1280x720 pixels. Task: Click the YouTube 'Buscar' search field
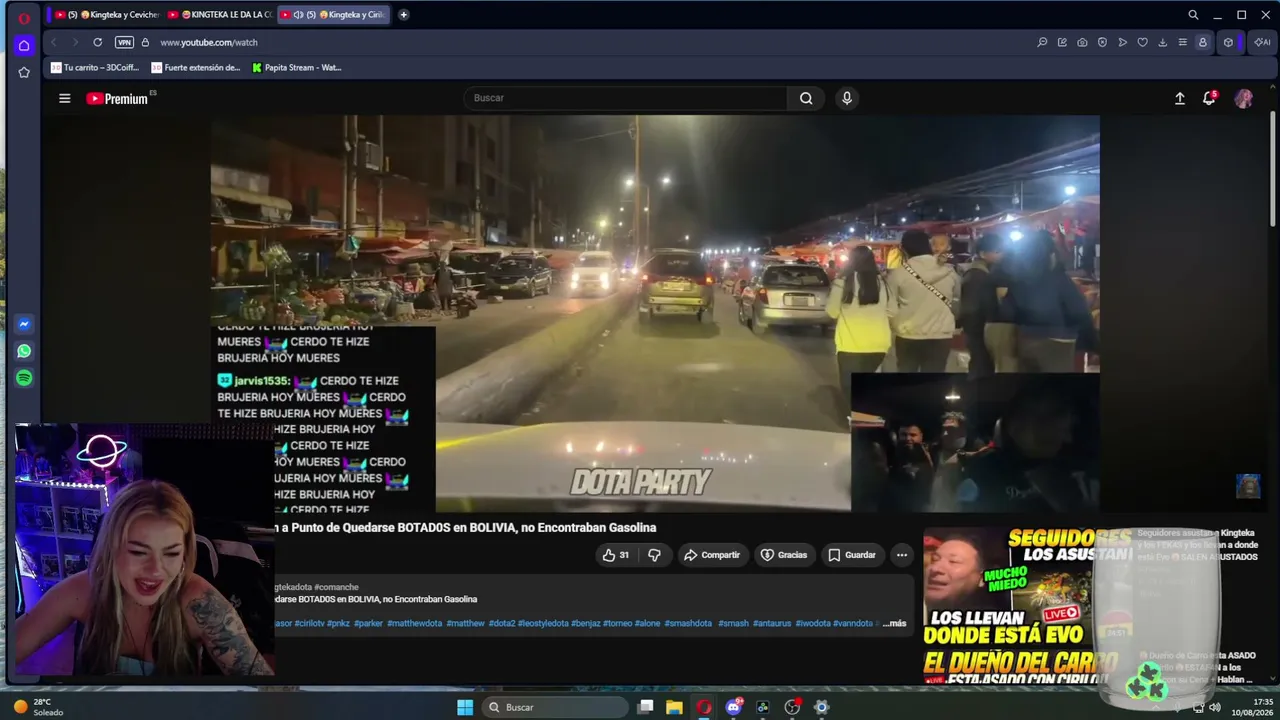coord(626,98)
